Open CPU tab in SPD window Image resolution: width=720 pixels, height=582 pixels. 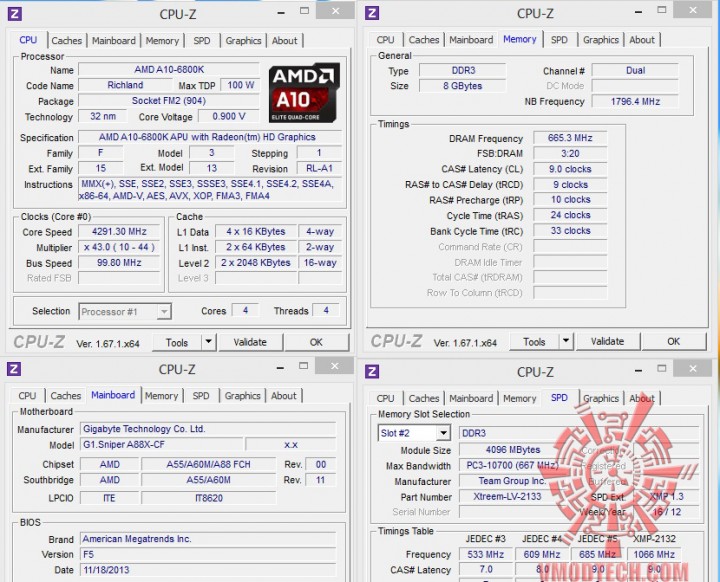coord(385,398)
